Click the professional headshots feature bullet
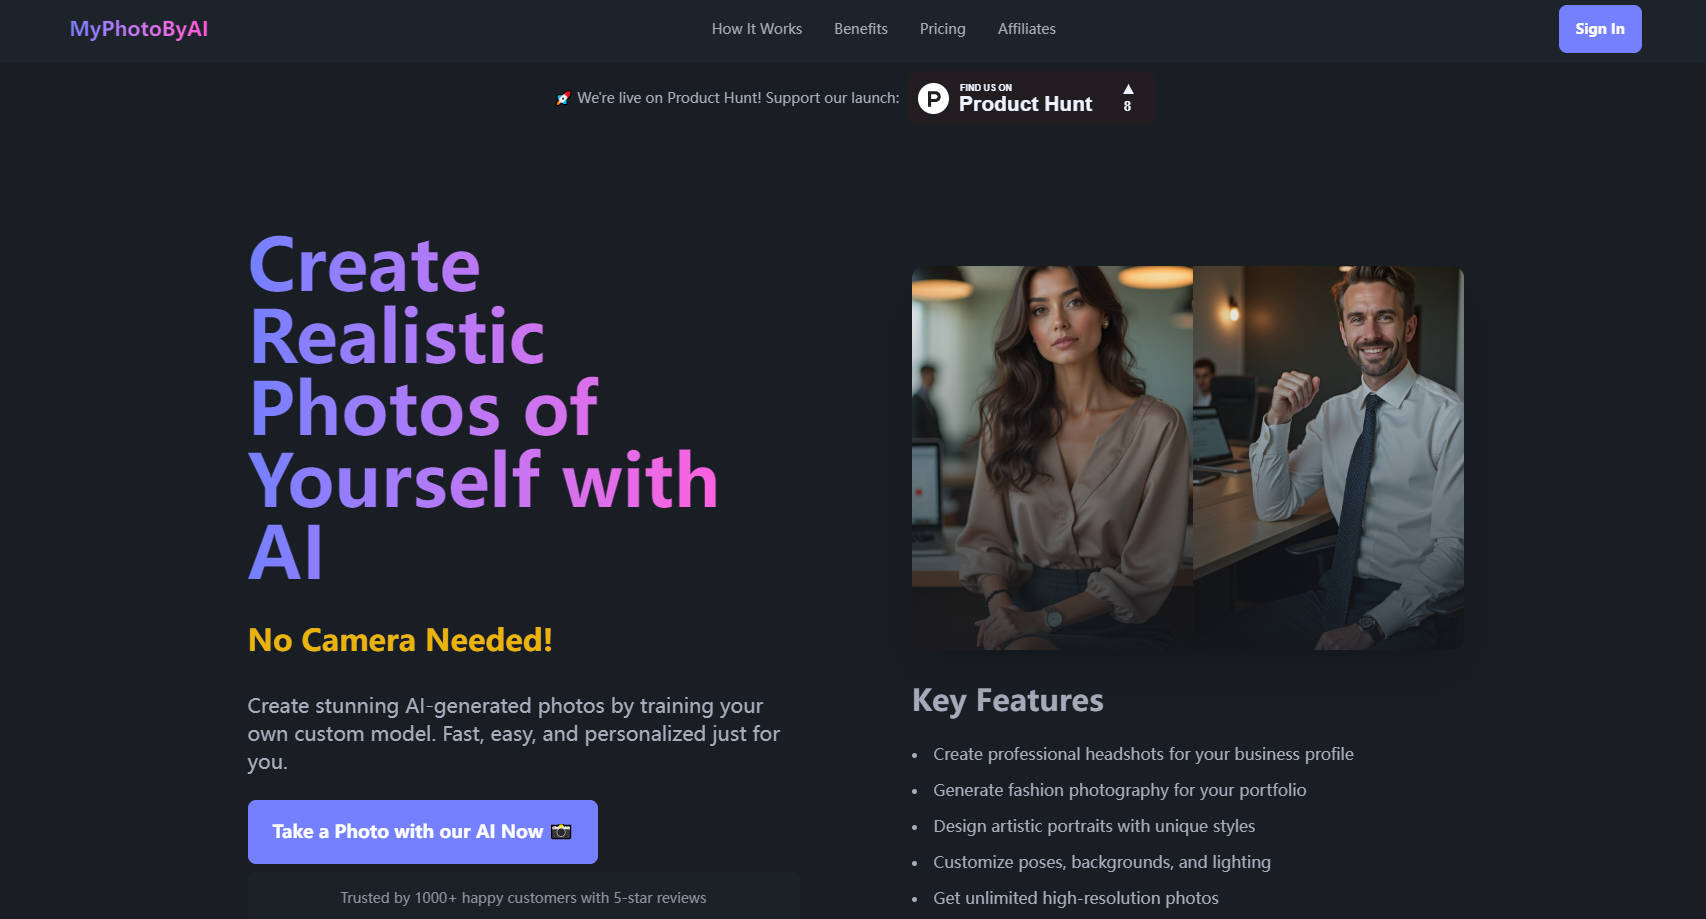1706x919 pixels. (1143, 754)
